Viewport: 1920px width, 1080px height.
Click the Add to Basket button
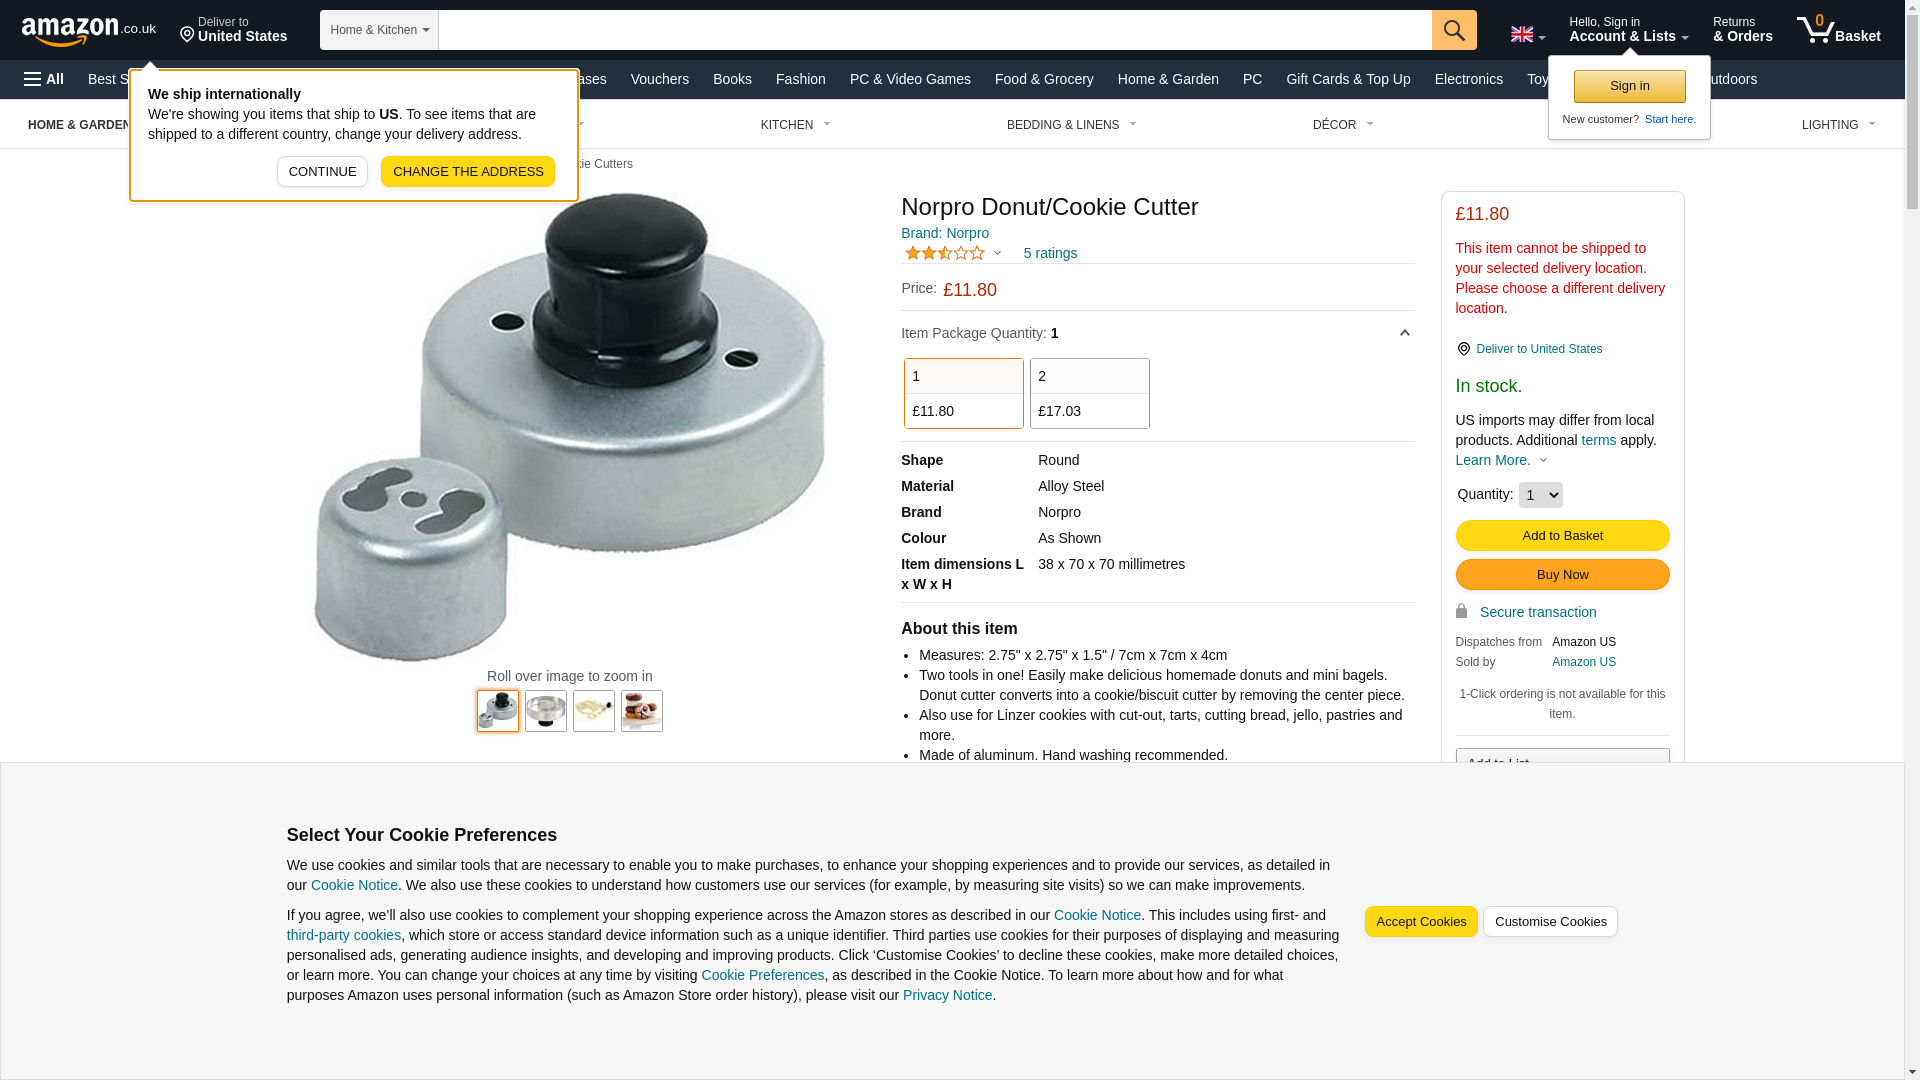1562,536
